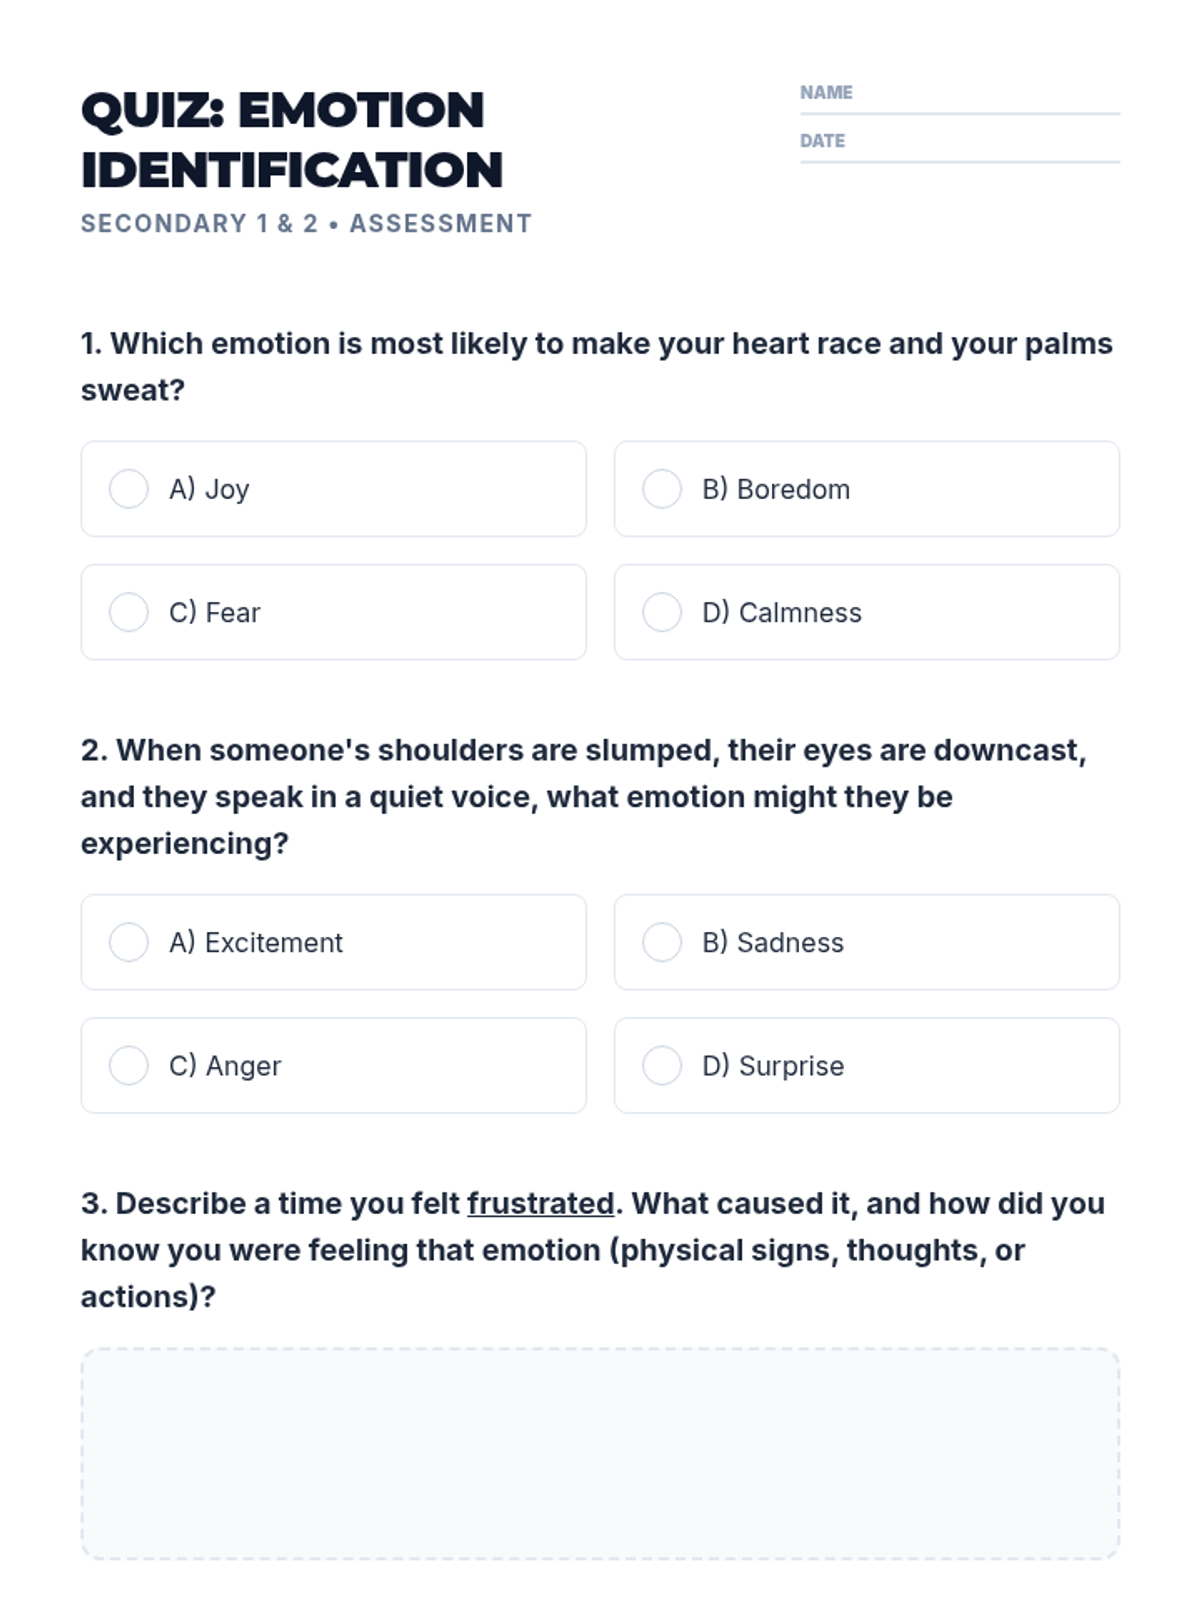The image size is (1200, 1600).
Task: Click the 'Quiz: Emotion Identification' heading
Action: [x=291, y=140]
